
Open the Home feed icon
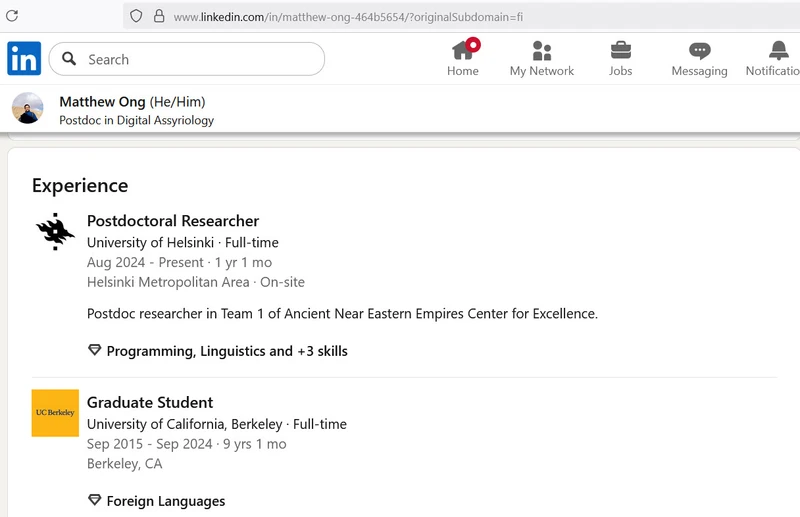pyautogui.click(x=463, y=51)
